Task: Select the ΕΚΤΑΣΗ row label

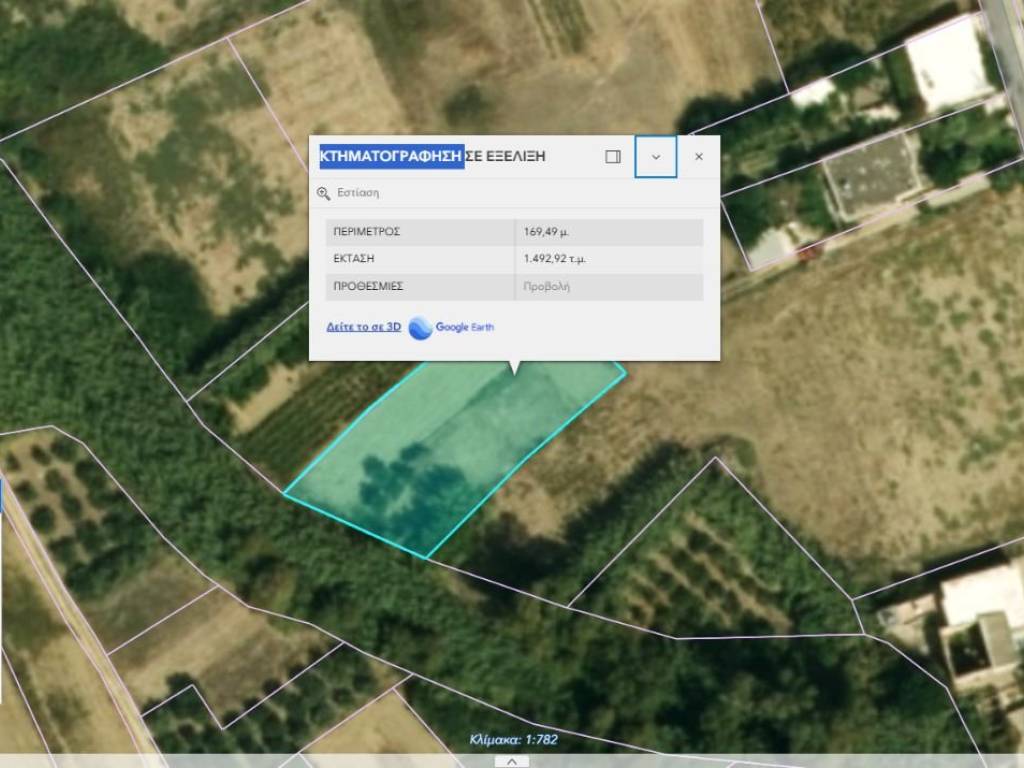Action: [x=354, y=259]
